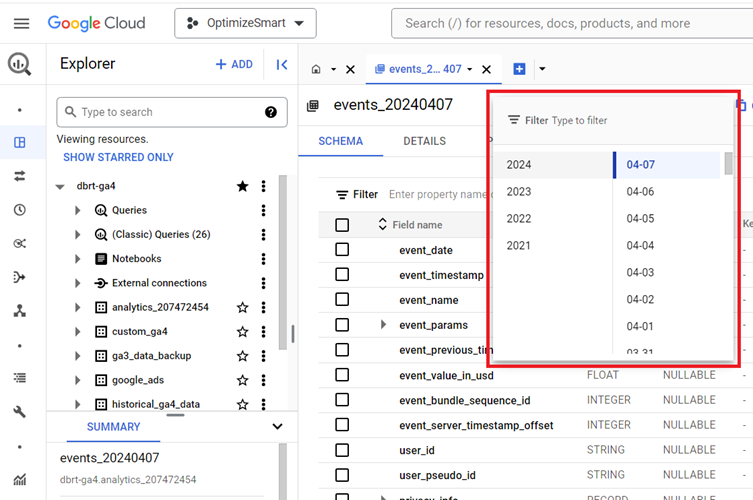The height and width of the screenshot is (500, 753).
Task: Click the home tab icon
Action: [x=316, y=69]
